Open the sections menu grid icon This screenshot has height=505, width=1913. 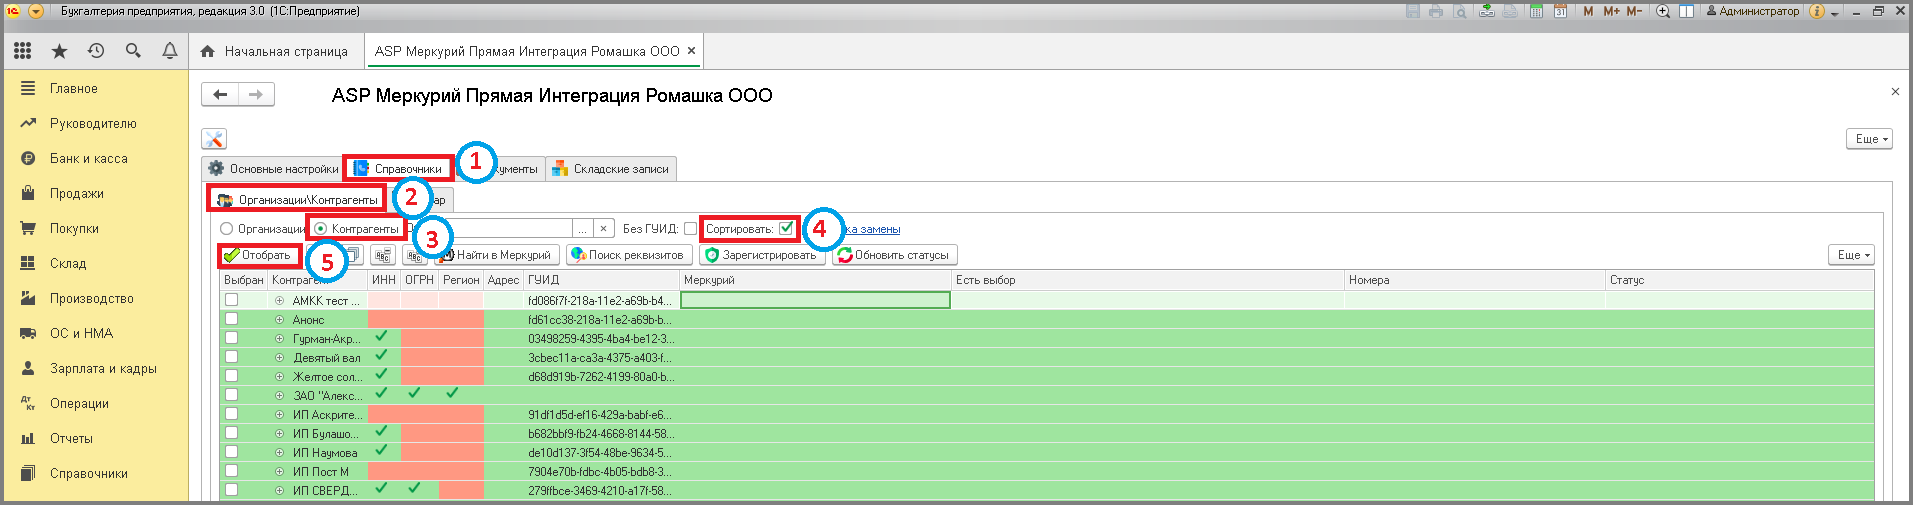point(22,51)
